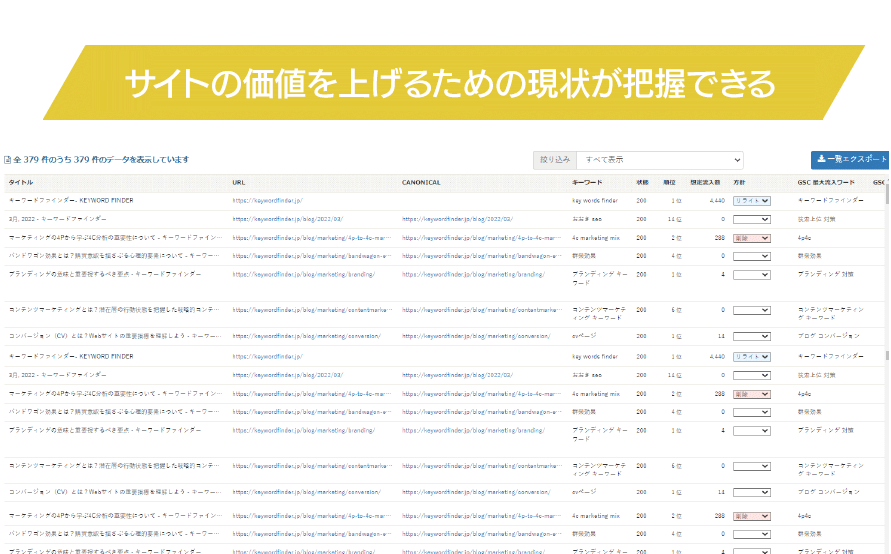The width and height of the screenshot is (891, 554).
Task: Open the marketing/conversion/ URL link
Action: tap(306, 337)
